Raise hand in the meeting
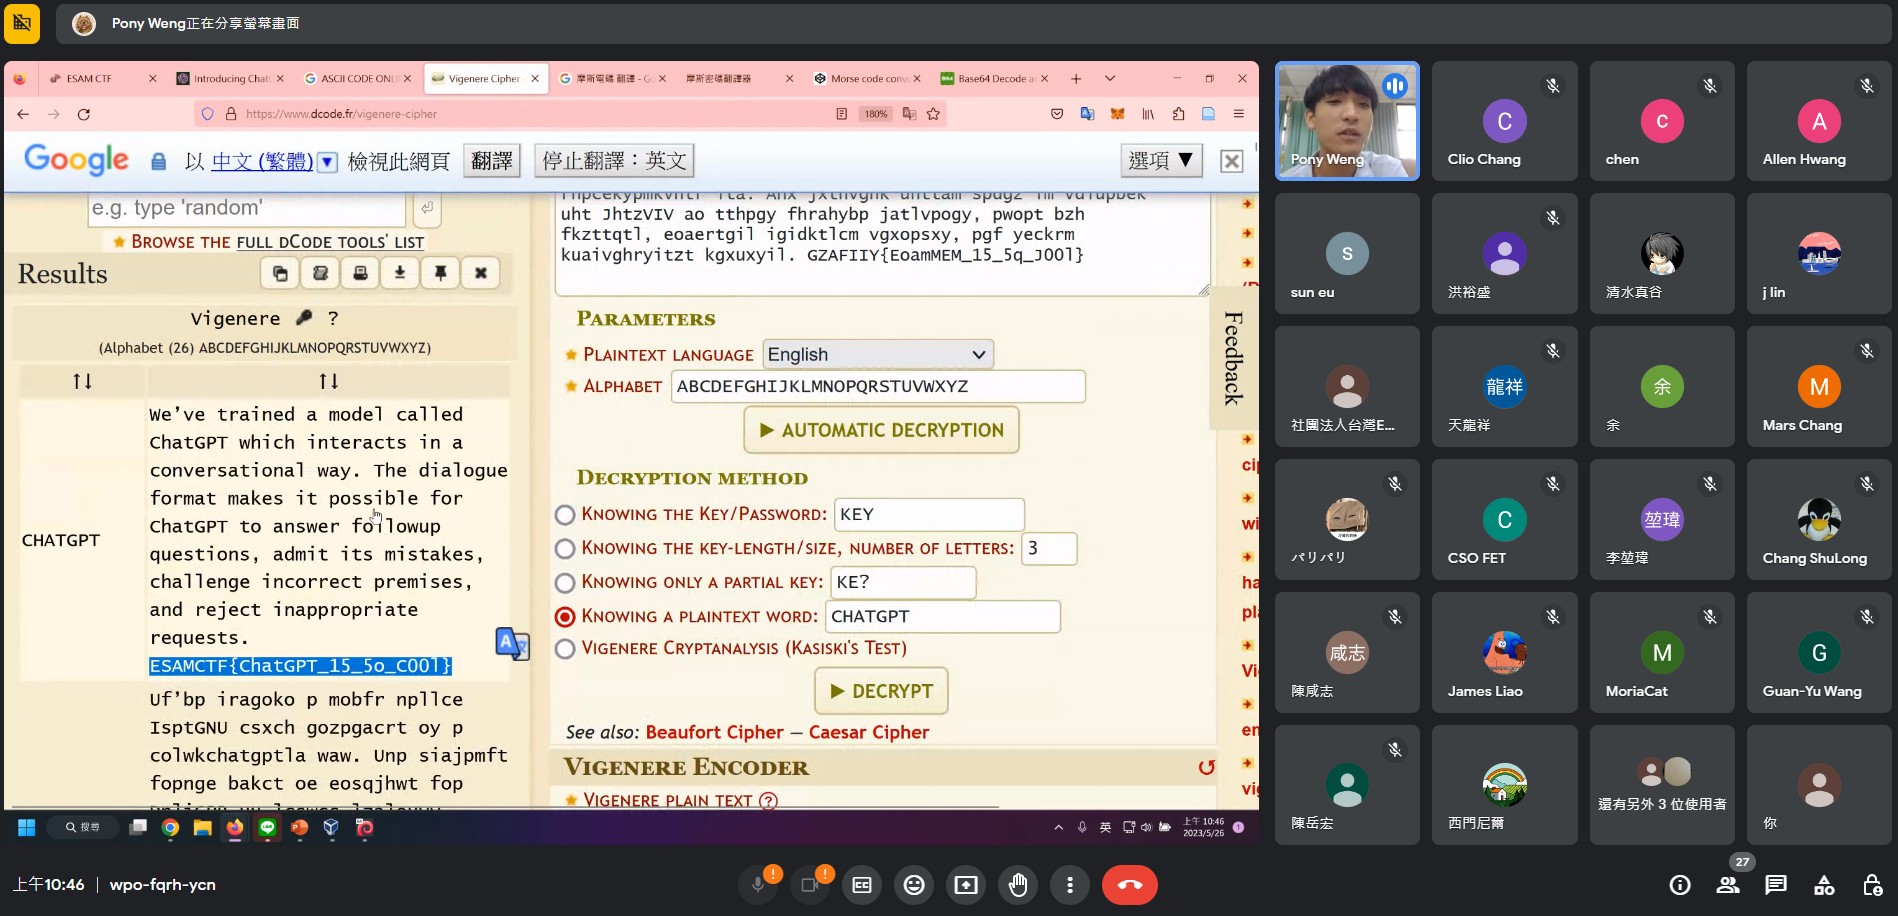This screenshot has height=916, width=1898. click(1018, 885)
